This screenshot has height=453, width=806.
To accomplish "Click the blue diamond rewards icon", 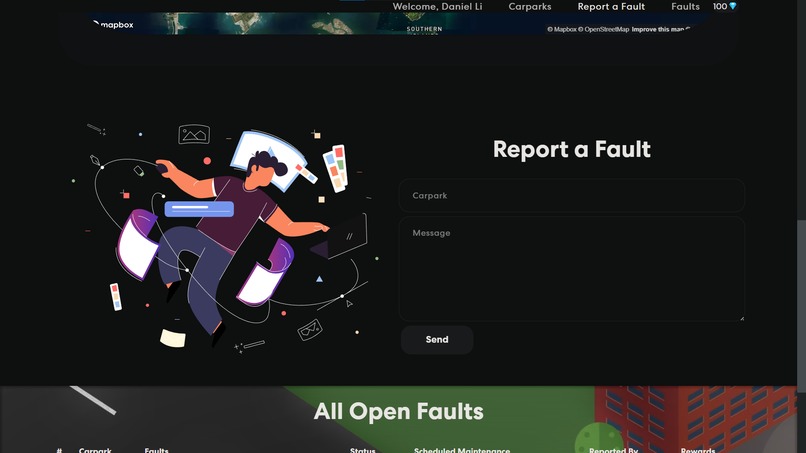I will [732, 6].
